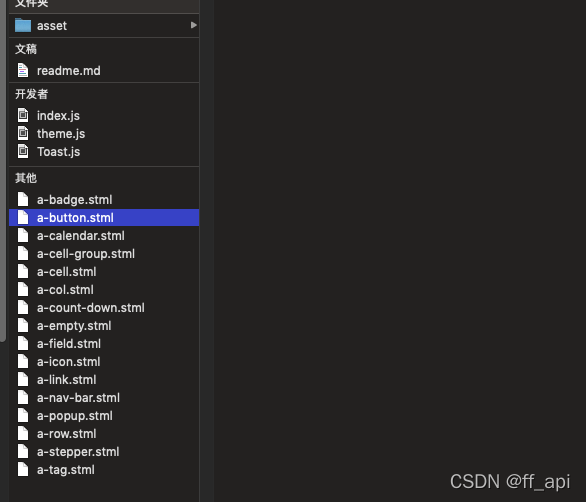Image resolution: width=586 pixels, height=502 pixels.
Task: Click the readme.md document icon
Action: [23, 70]
